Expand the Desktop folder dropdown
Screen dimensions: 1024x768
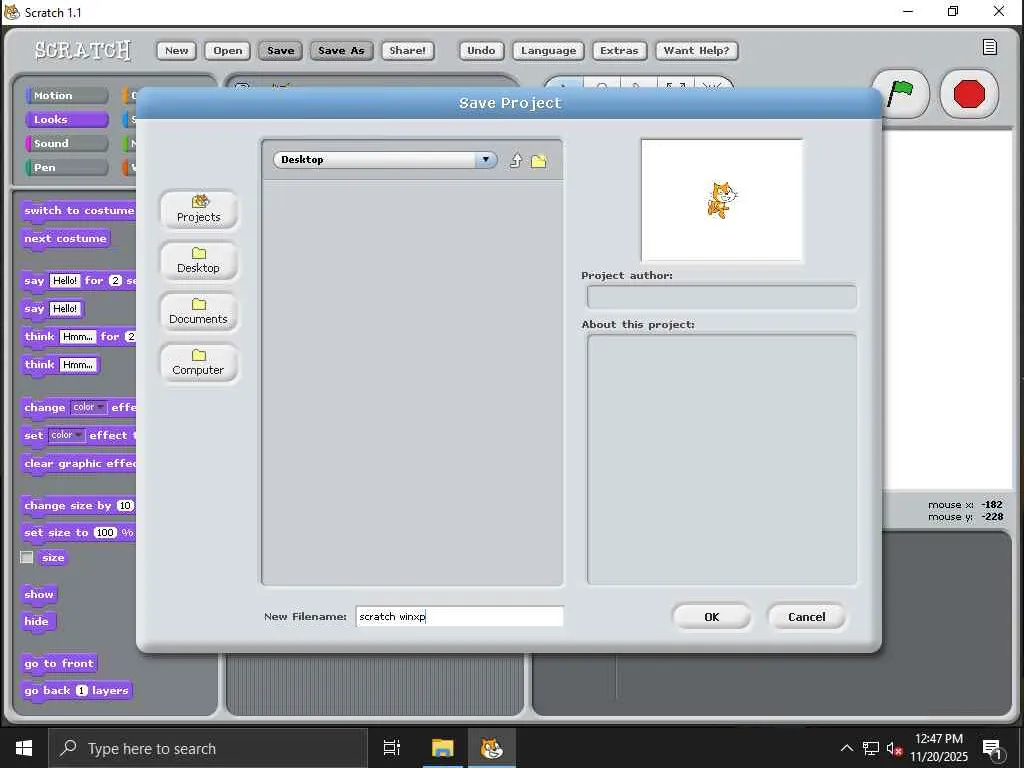485,159
